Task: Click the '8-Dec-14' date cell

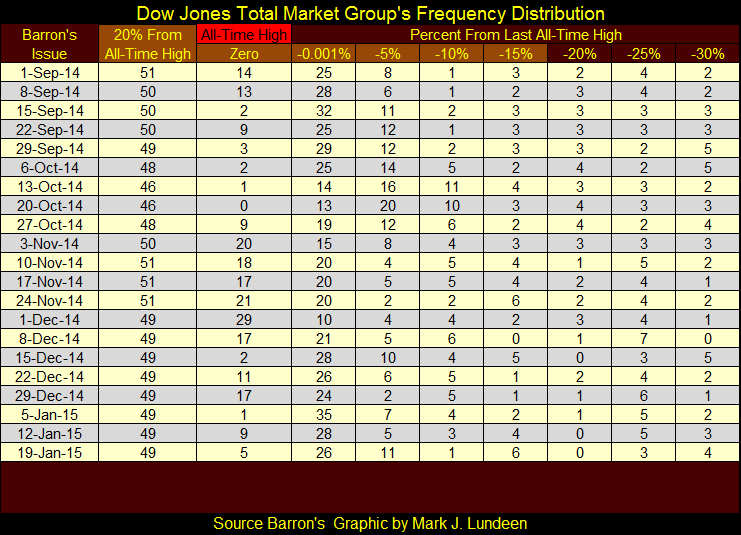Action: (50, 338)
